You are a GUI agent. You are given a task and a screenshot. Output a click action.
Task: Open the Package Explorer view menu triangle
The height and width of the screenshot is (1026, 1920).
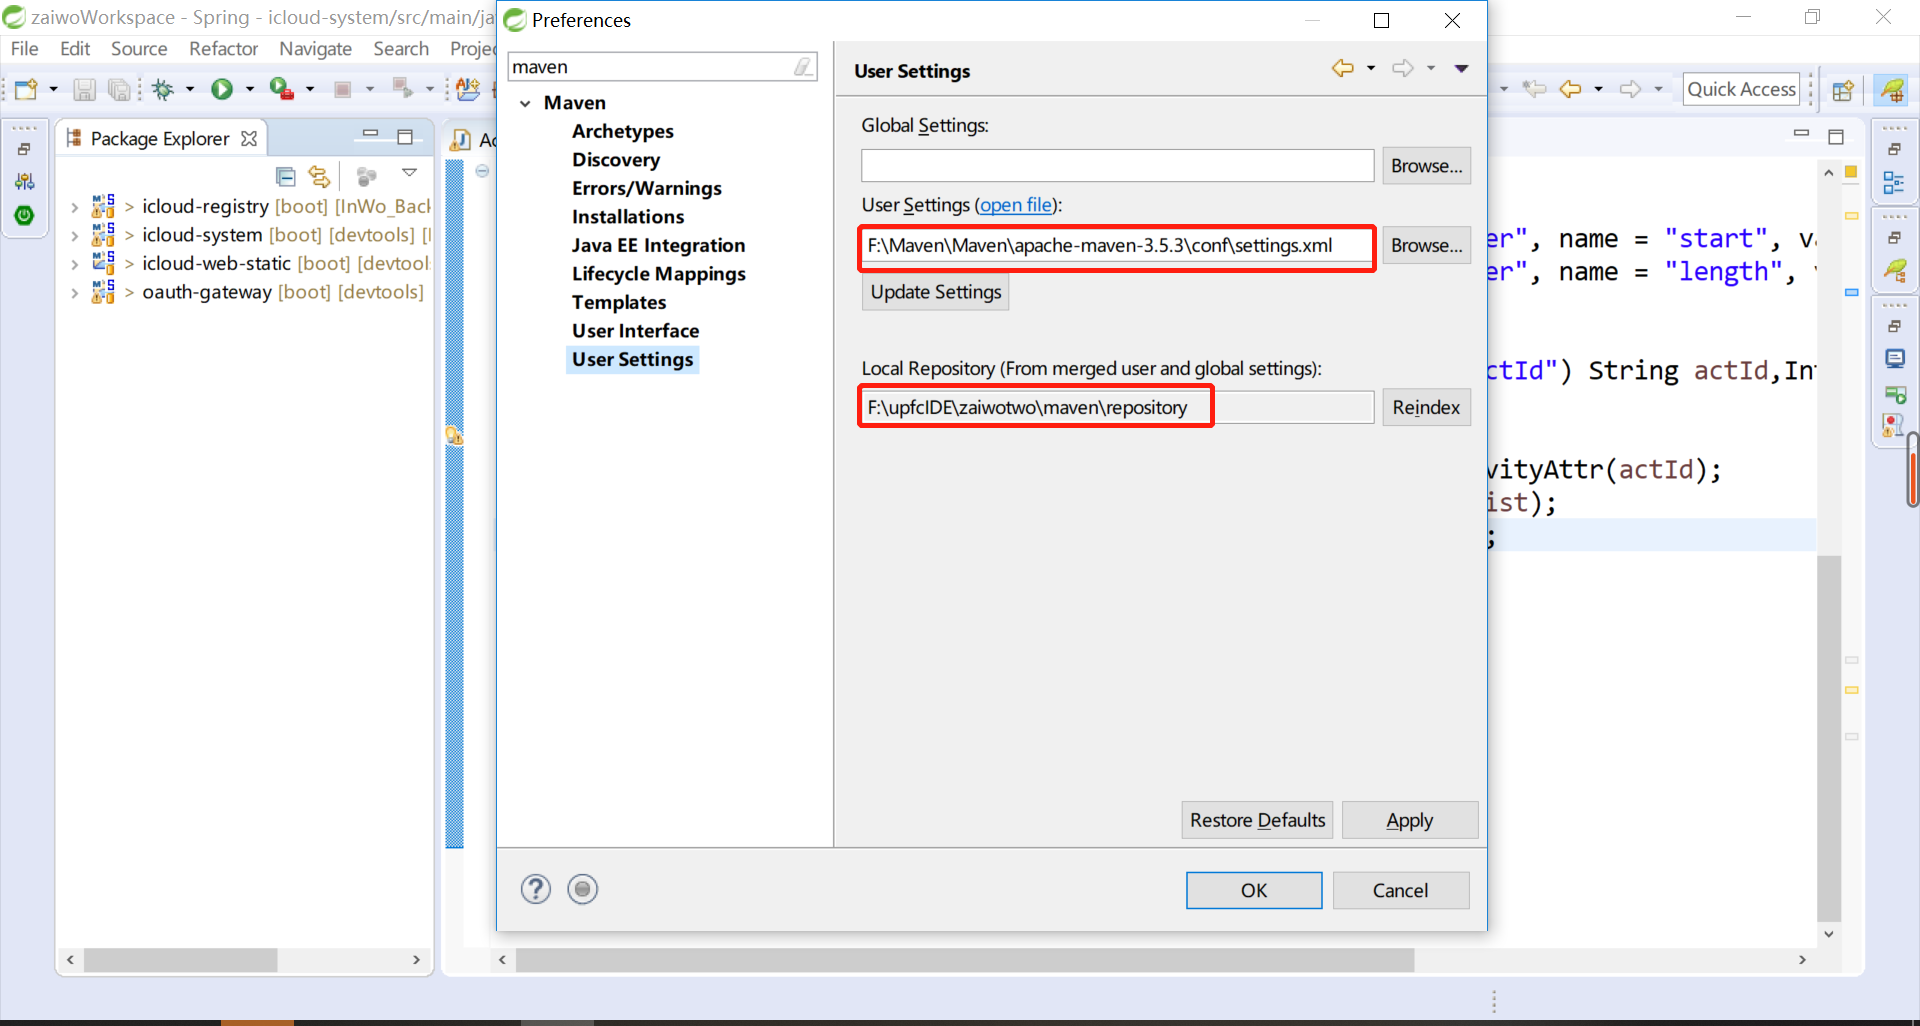(x=409, y=173)
